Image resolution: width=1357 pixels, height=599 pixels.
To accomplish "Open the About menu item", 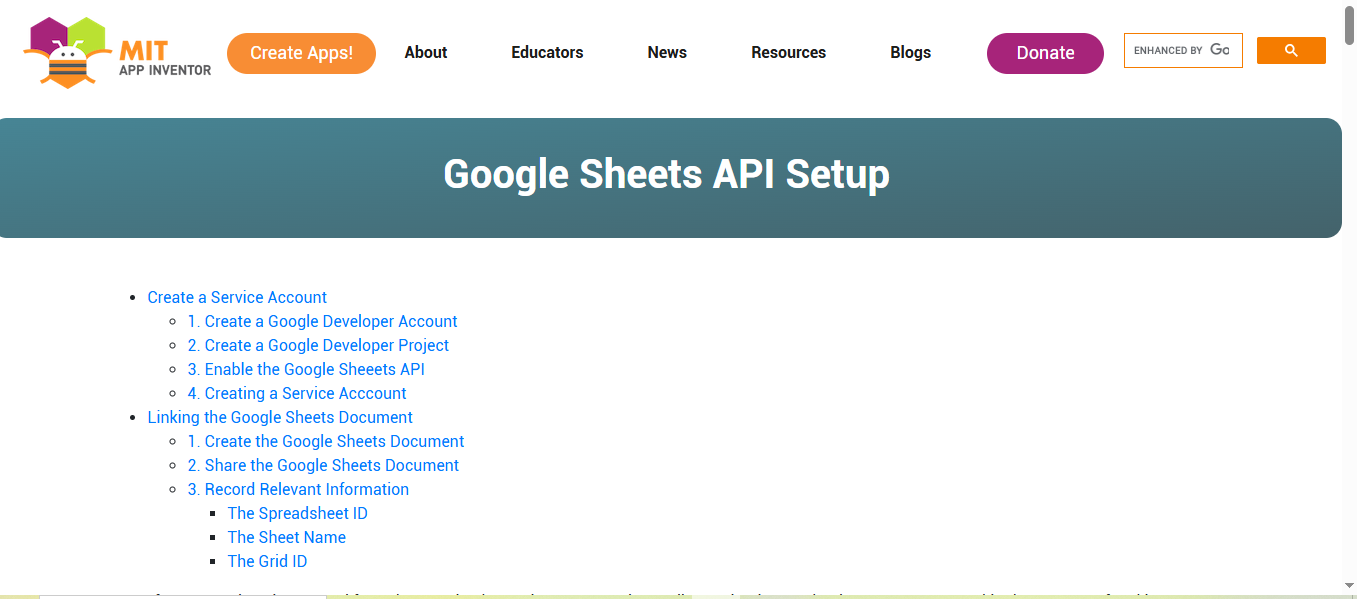I will 425,52.
